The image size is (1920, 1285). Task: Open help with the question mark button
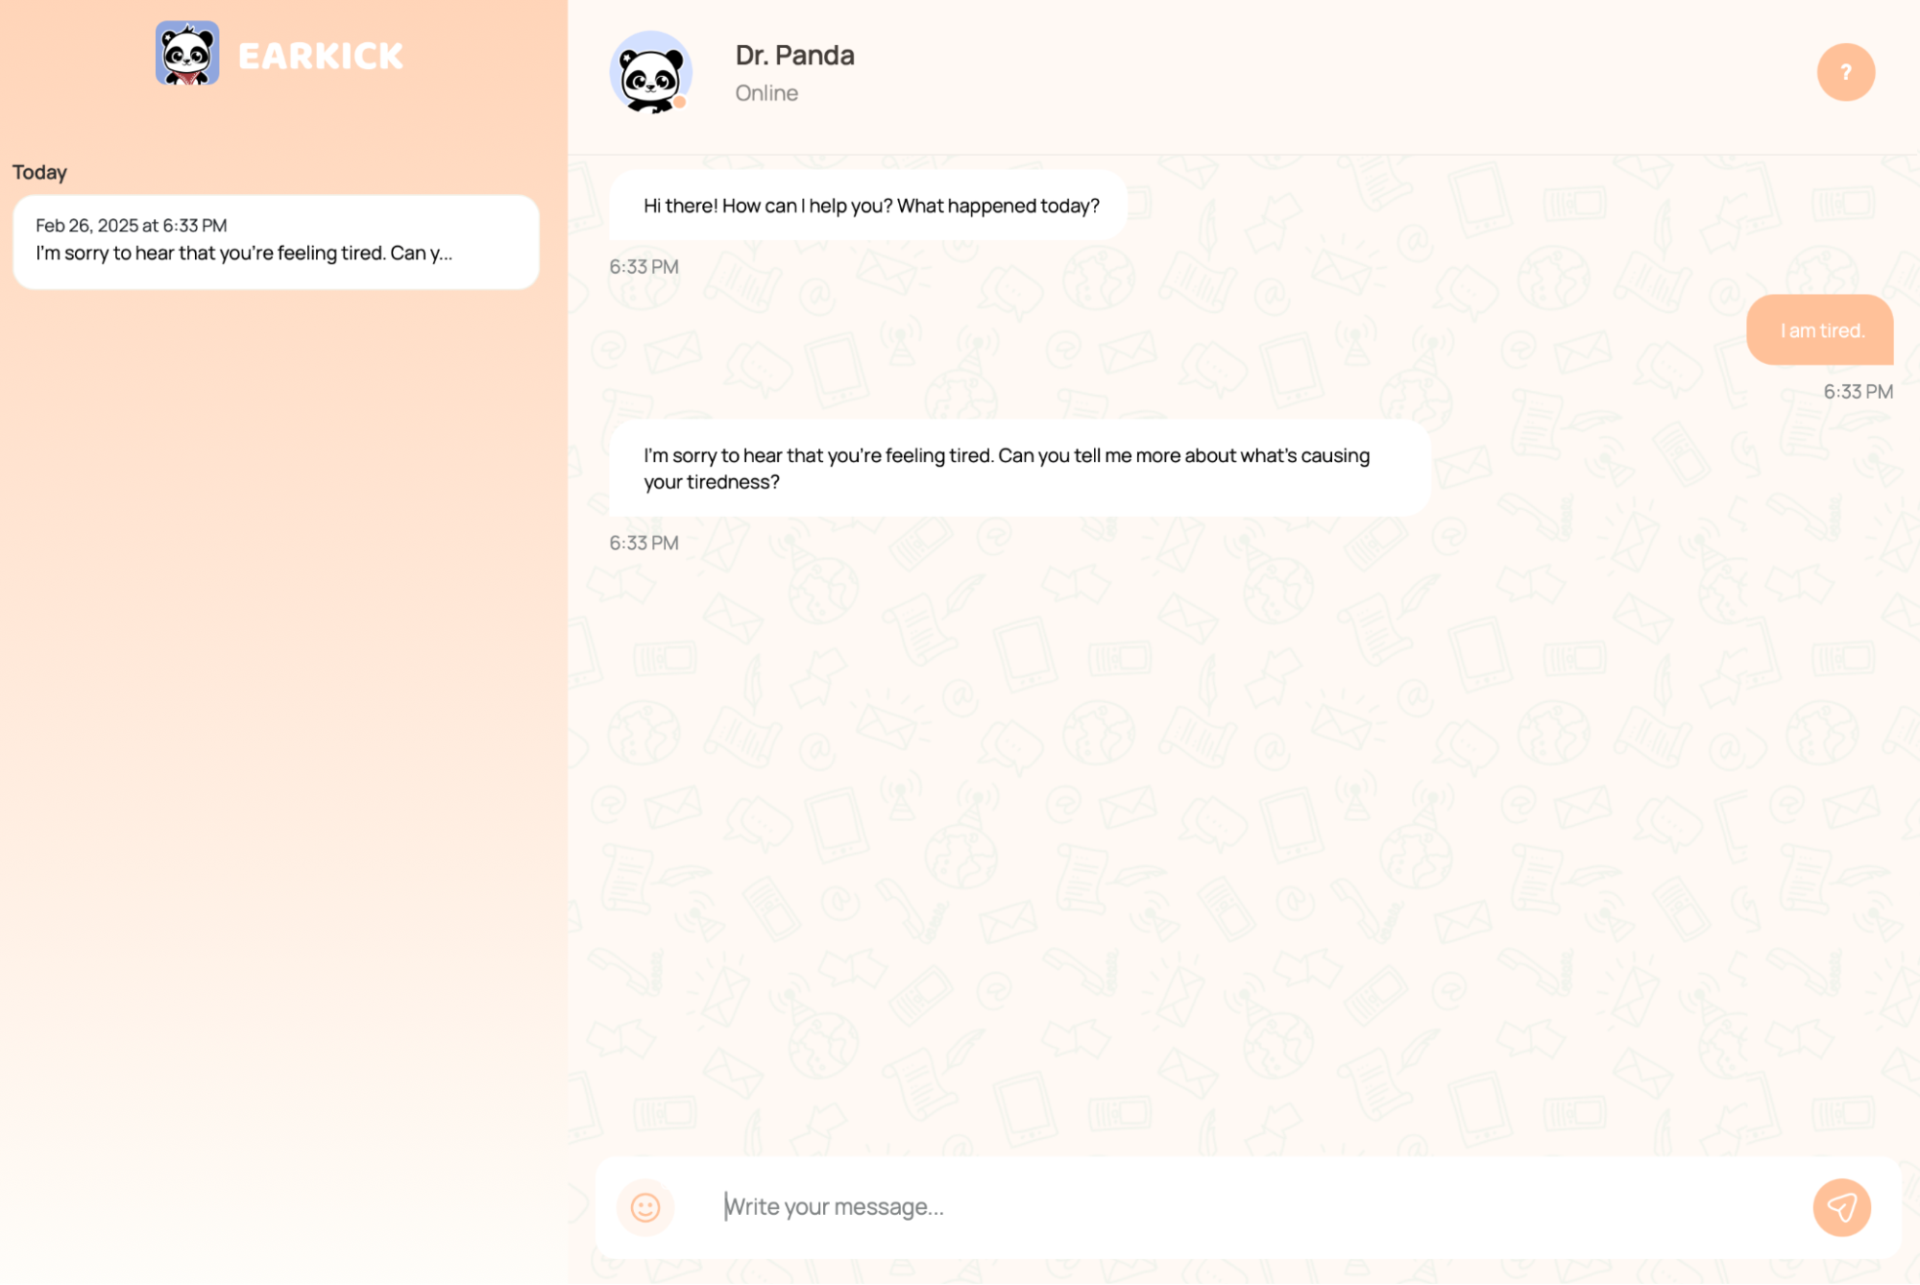[1845, 72]
